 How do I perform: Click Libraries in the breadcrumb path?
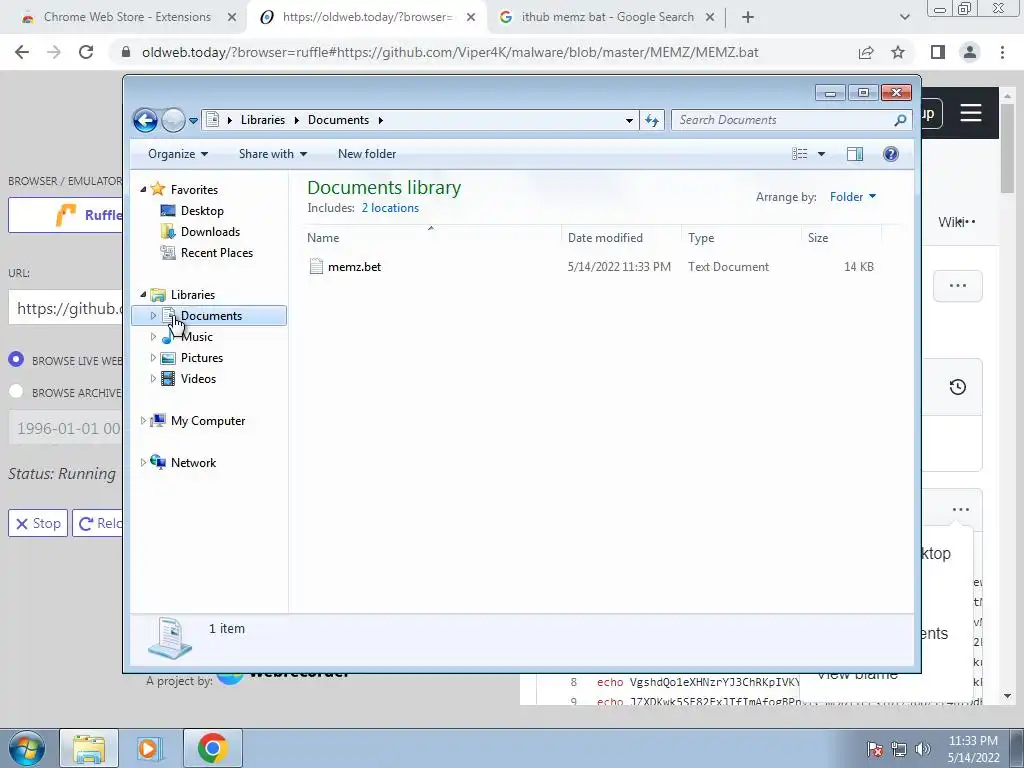click(x=263, y=120)
